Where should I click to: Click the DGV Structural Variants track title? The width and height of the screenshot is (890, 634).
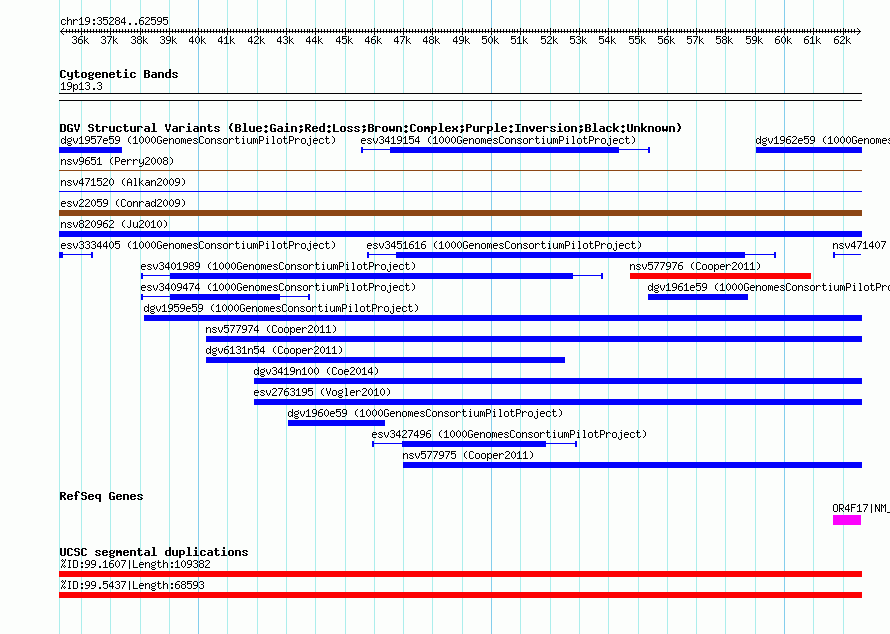coord(371,128)
